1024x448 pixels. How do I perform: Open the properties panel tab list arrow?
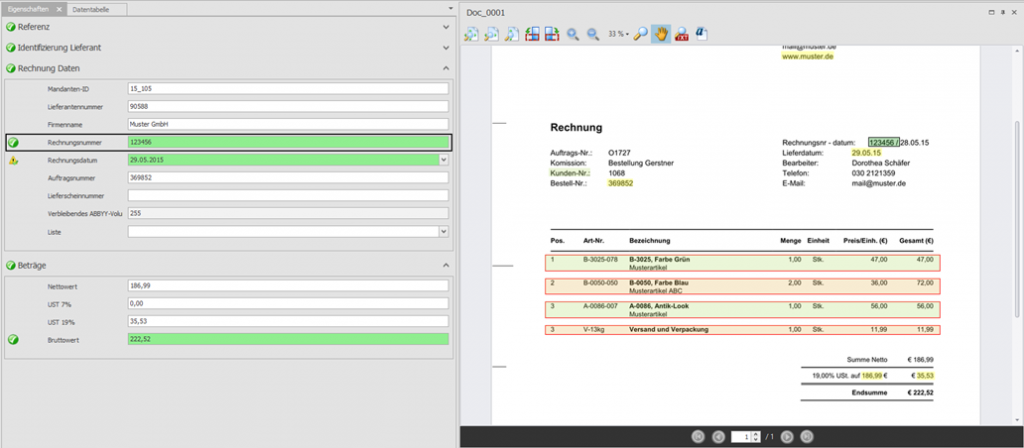(451, 9)
